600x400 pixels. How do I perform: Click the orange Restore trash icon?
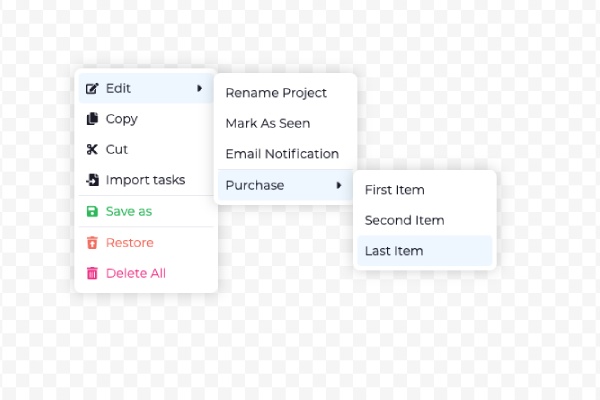coord(92,243)
